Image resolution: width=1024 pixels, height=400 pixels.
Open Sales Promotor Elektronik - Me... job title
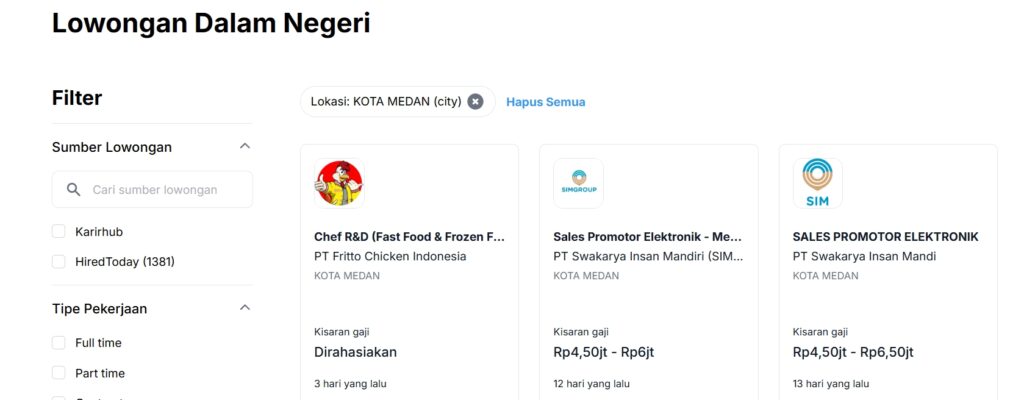(x=648, y=237)
